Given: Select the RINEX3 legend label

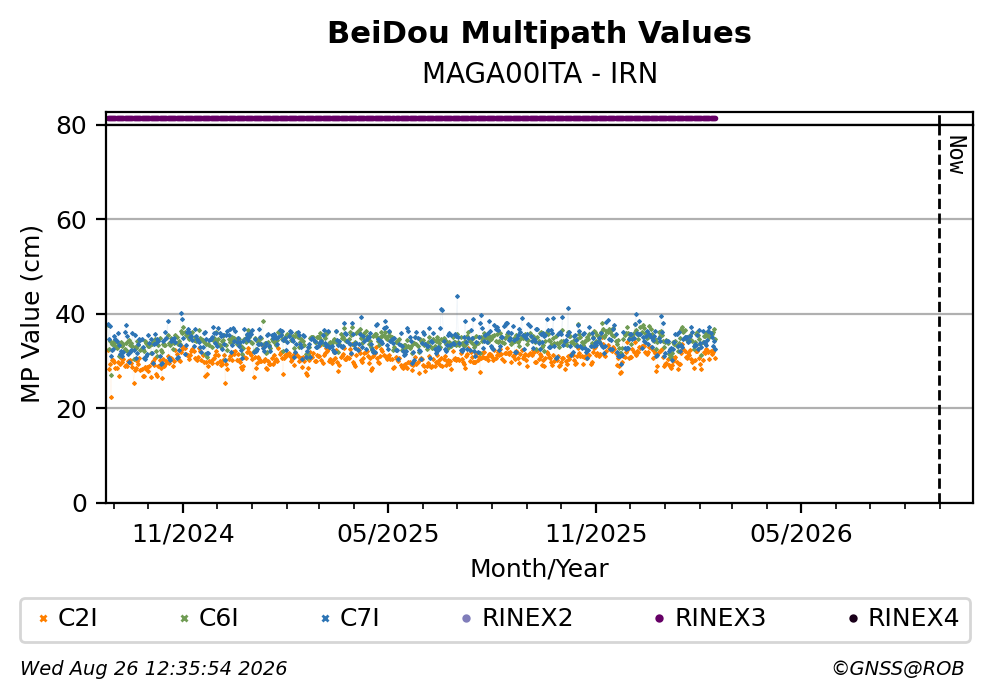Looking at the screenshot, I should [x=720, y=618].
